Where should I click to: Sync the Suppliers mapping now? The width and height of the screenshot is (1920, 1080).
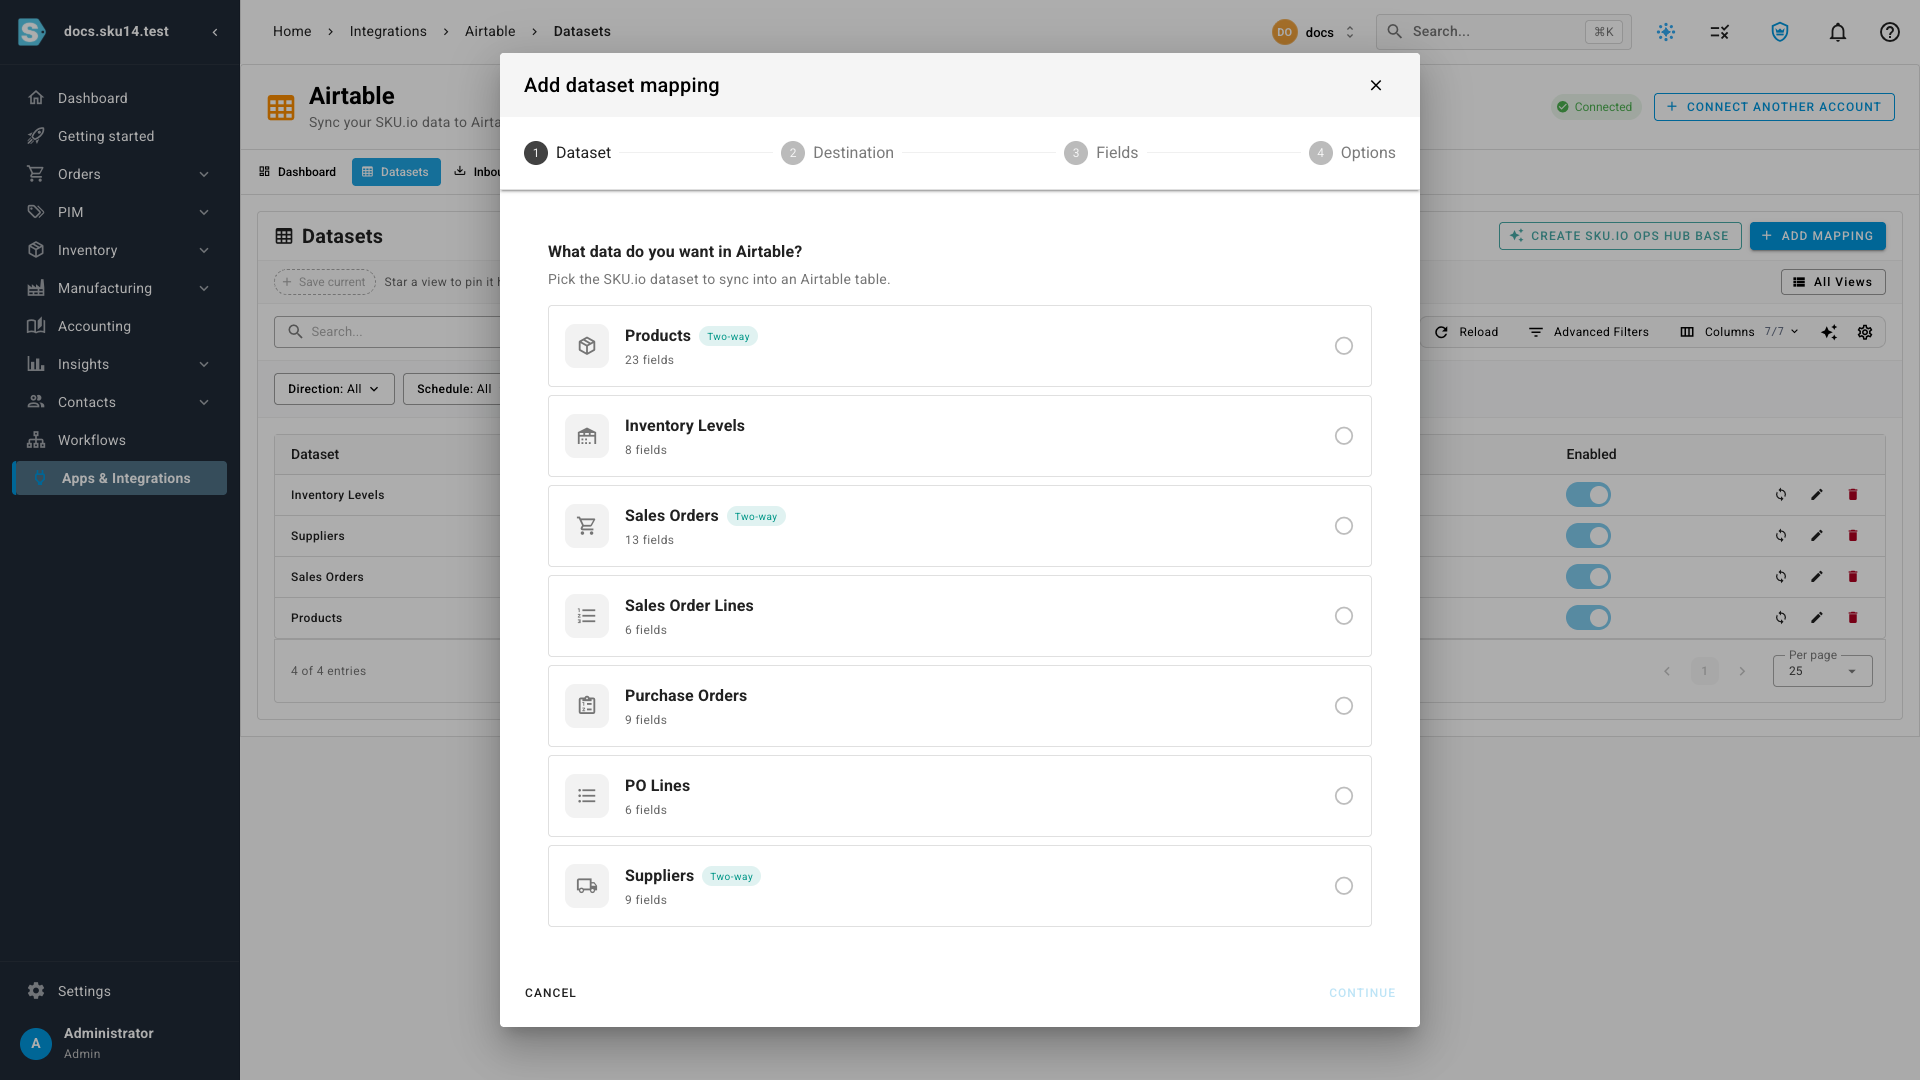(1781, 536)
